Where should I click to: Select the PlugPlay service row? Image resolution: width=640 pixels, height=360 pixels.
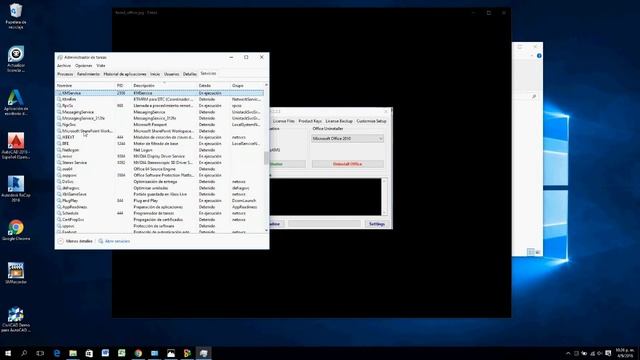(160, 201)
